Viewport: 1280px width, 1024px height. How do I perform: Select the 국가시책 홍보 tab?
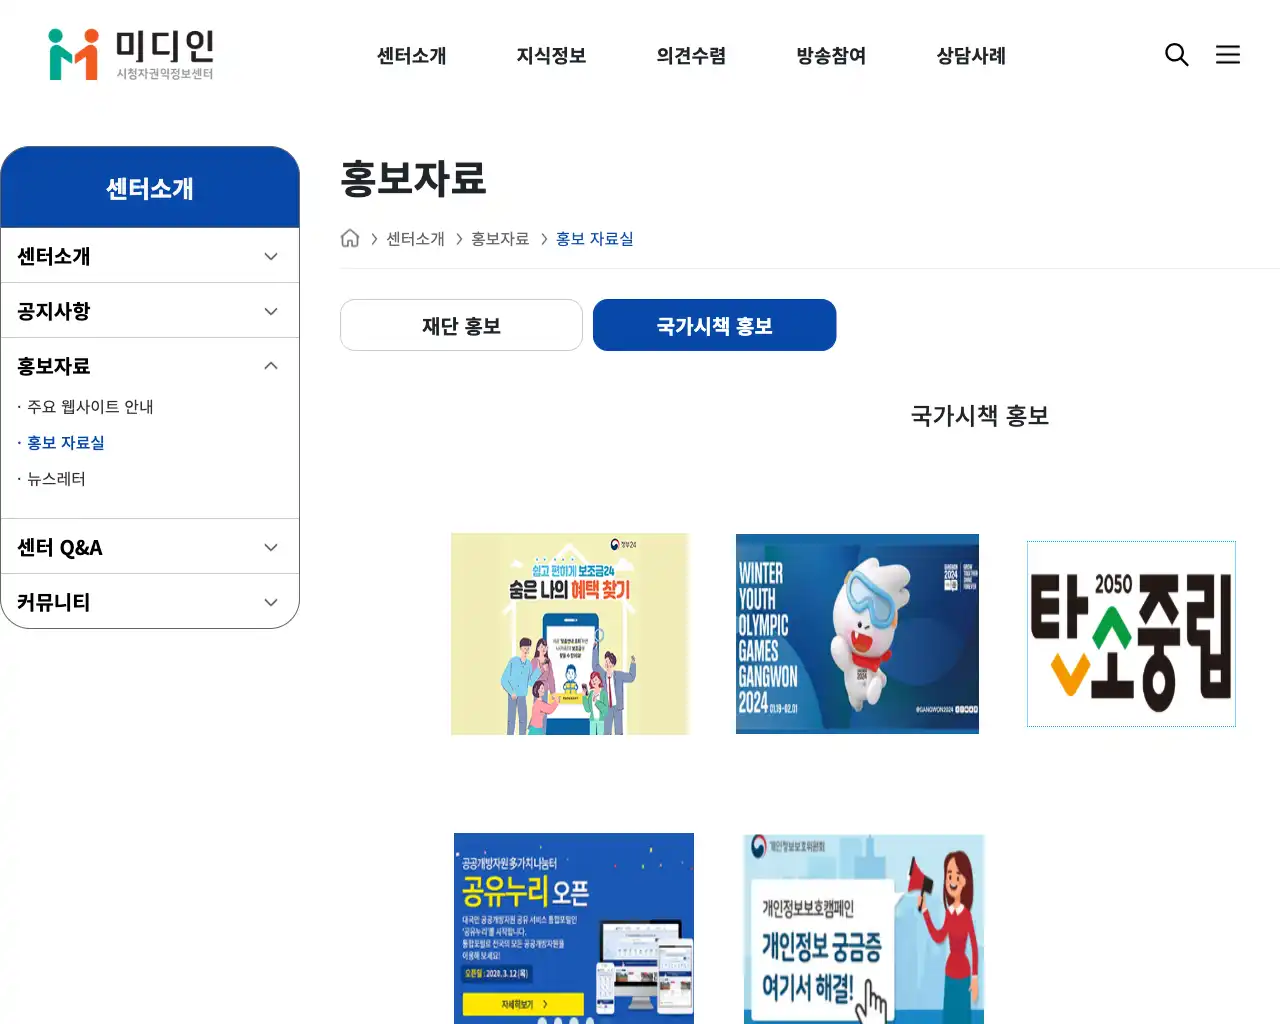714,325
